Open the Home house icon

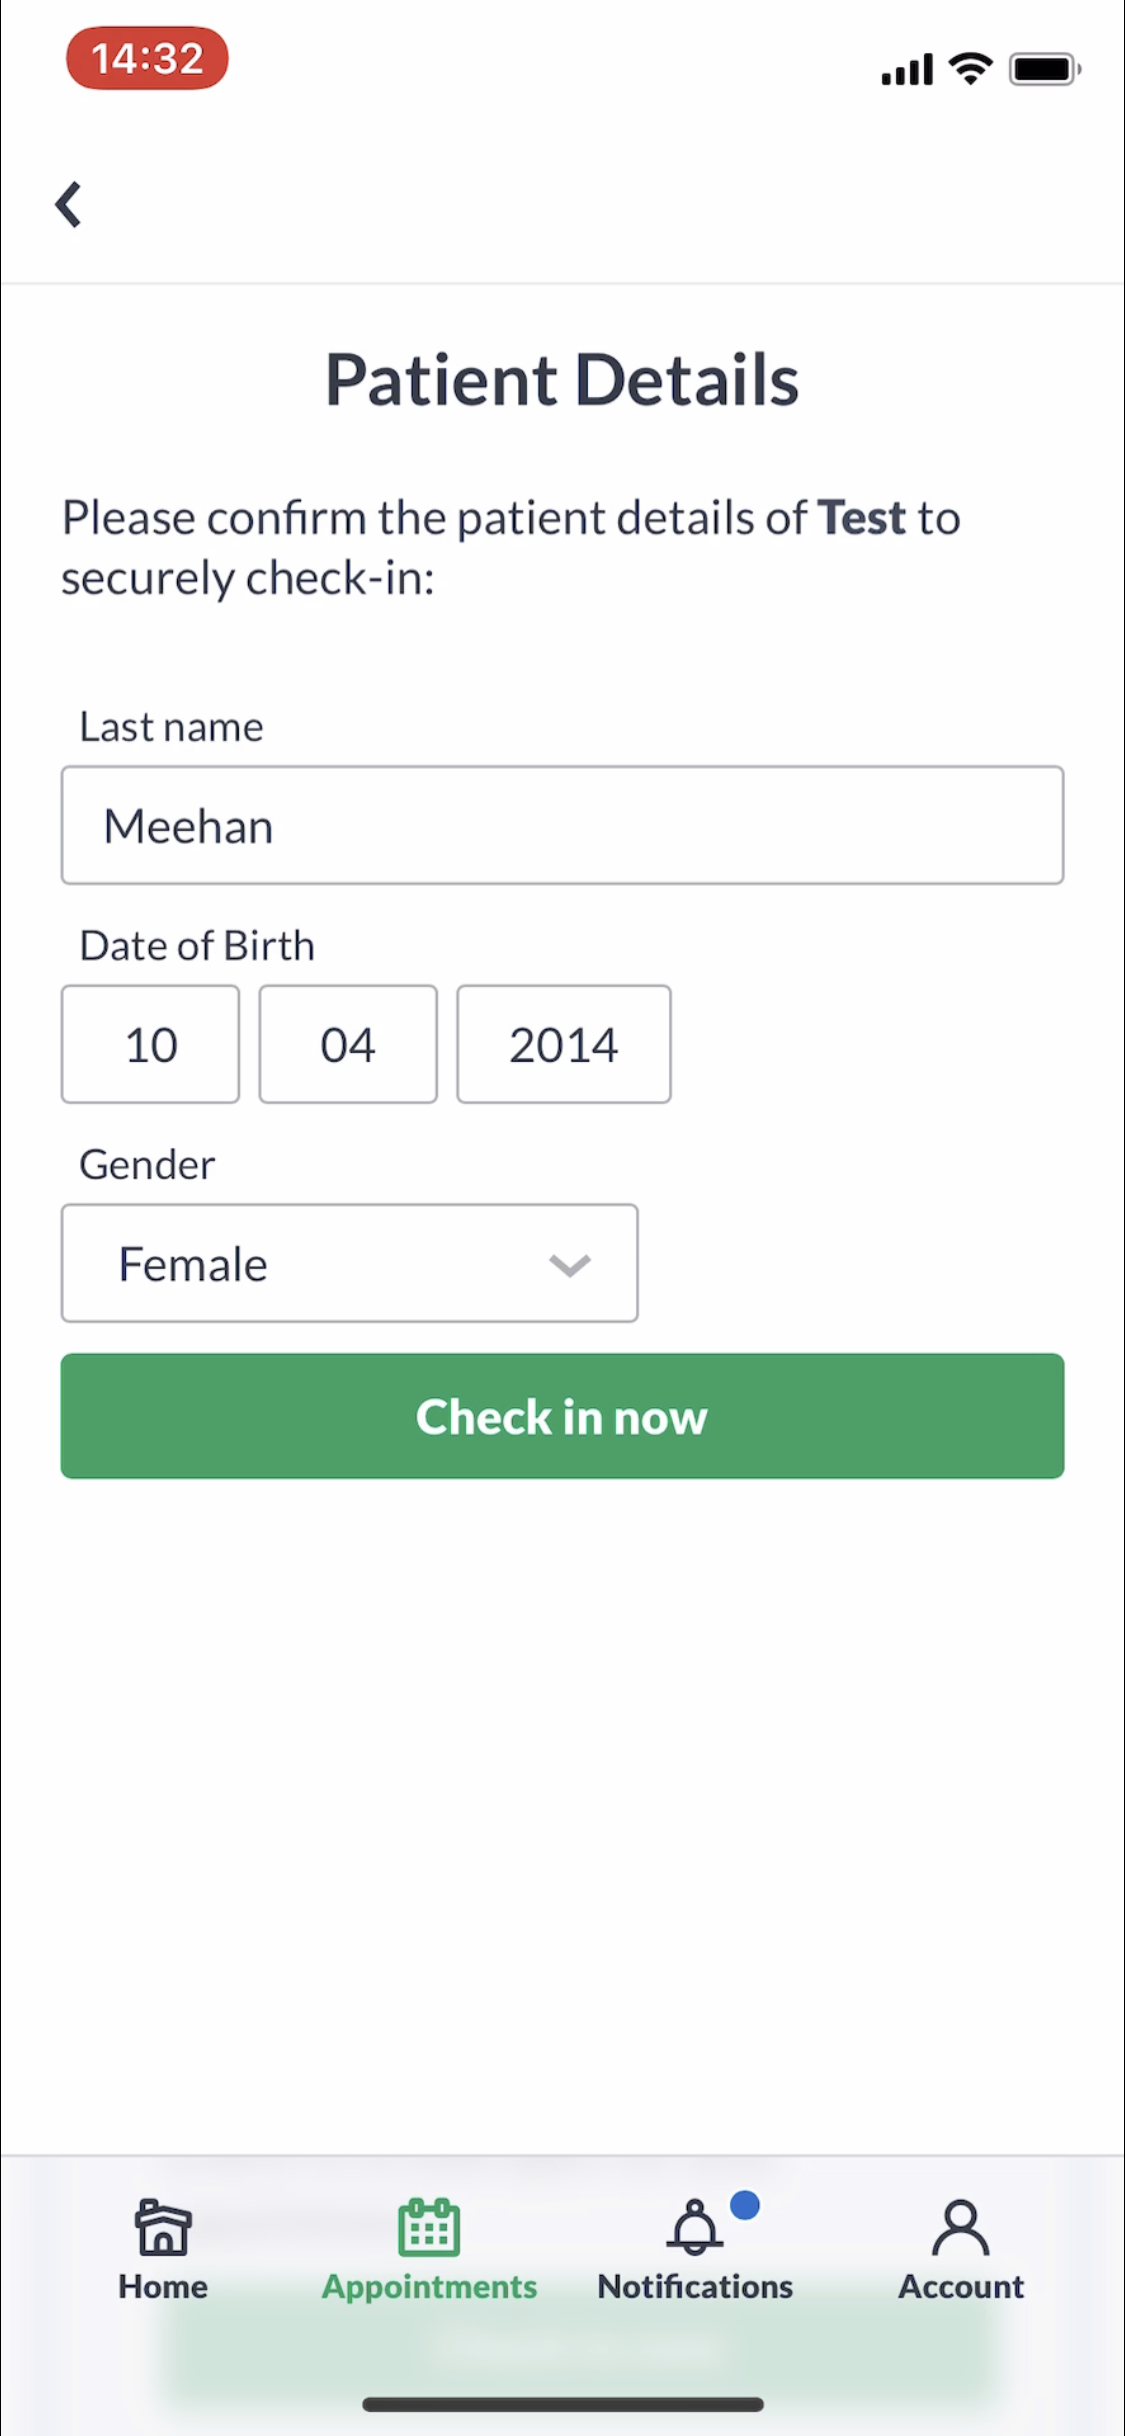coord(163,2227)
